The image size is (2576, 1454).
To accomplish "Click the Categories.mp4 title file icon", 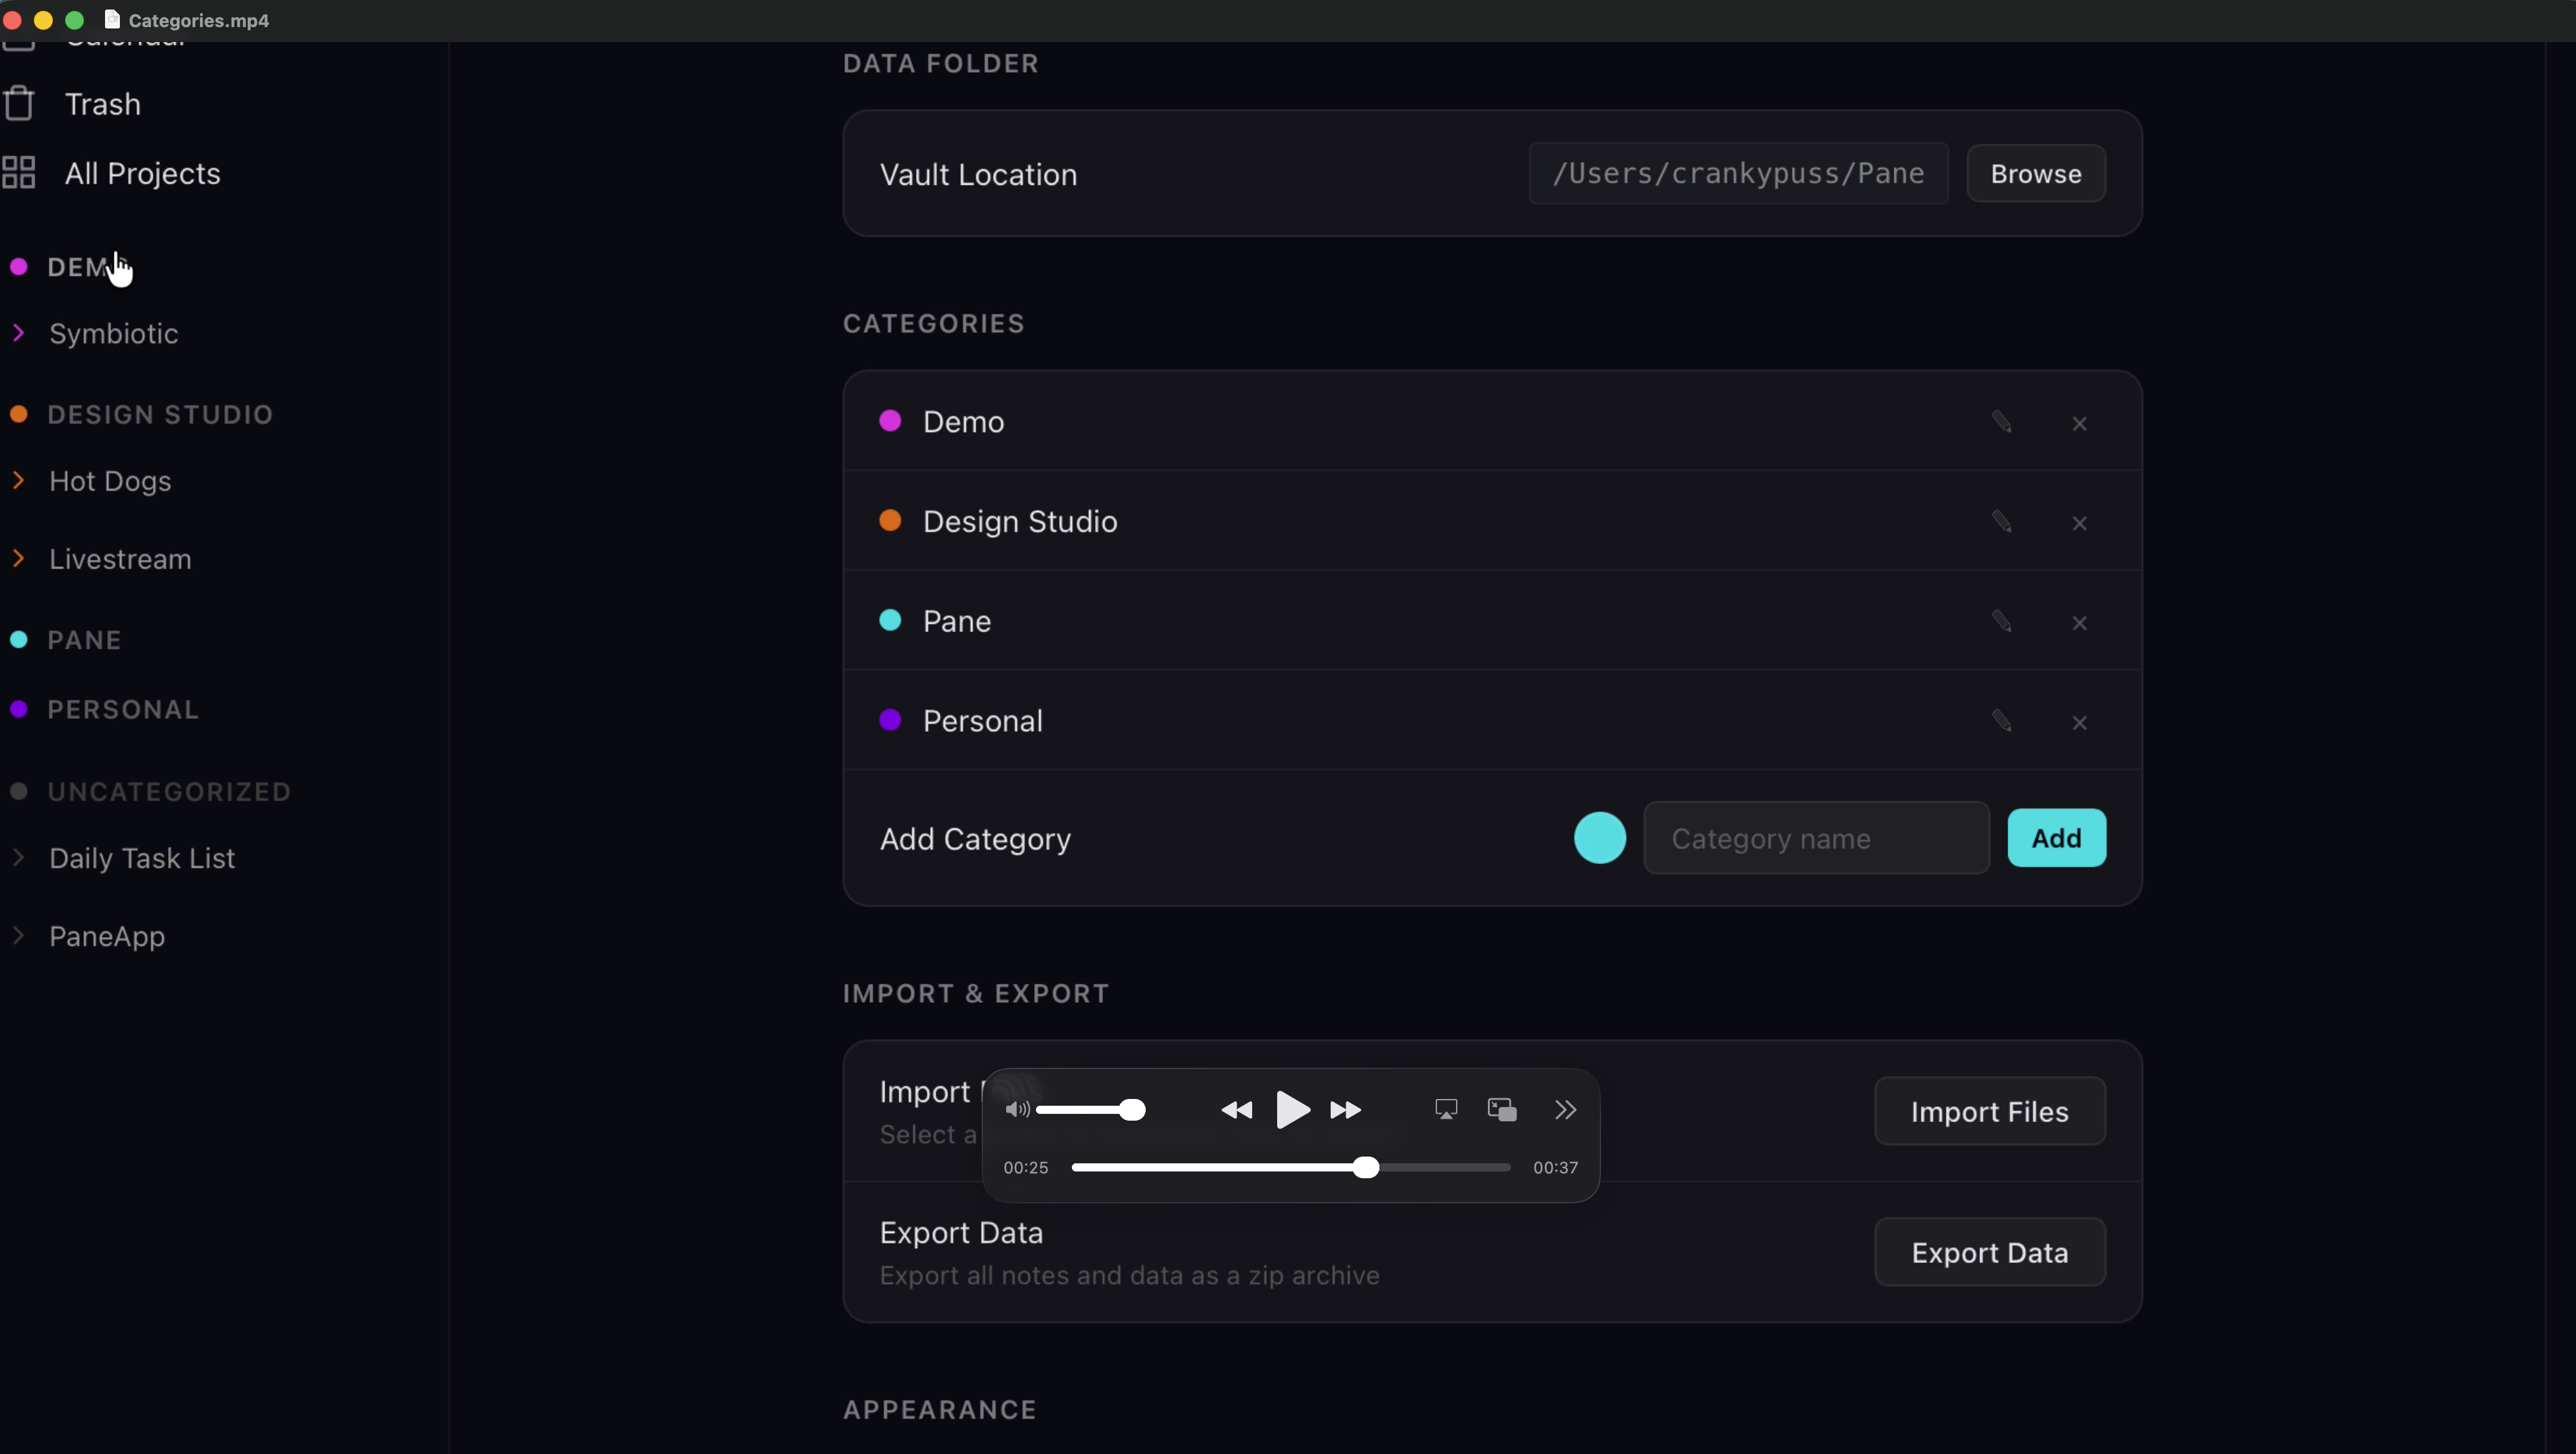I will tap(112, 20).
